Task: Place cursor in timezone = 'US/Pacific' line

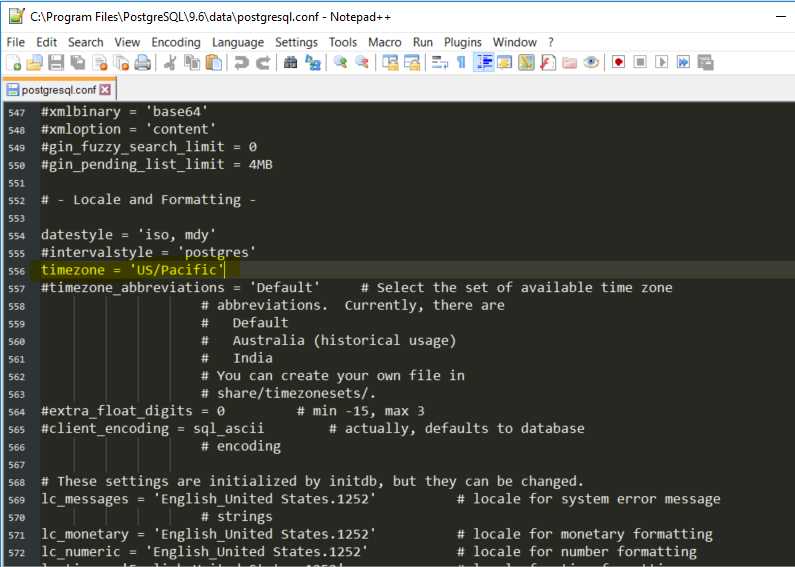Action: pos(133,270)
